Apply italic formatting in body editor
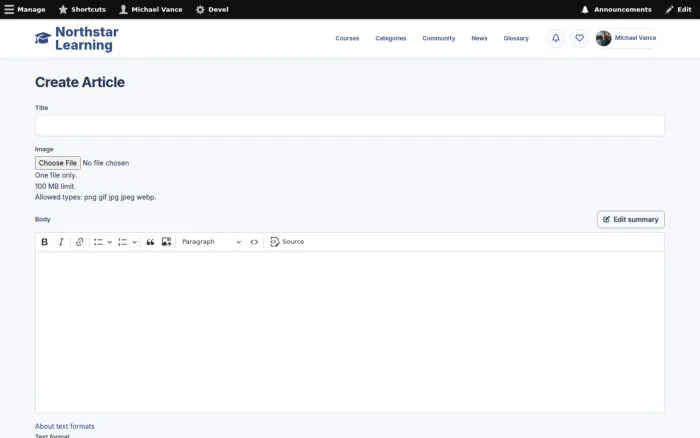Screen dimensions: 700x438 (x=61, y=242)
